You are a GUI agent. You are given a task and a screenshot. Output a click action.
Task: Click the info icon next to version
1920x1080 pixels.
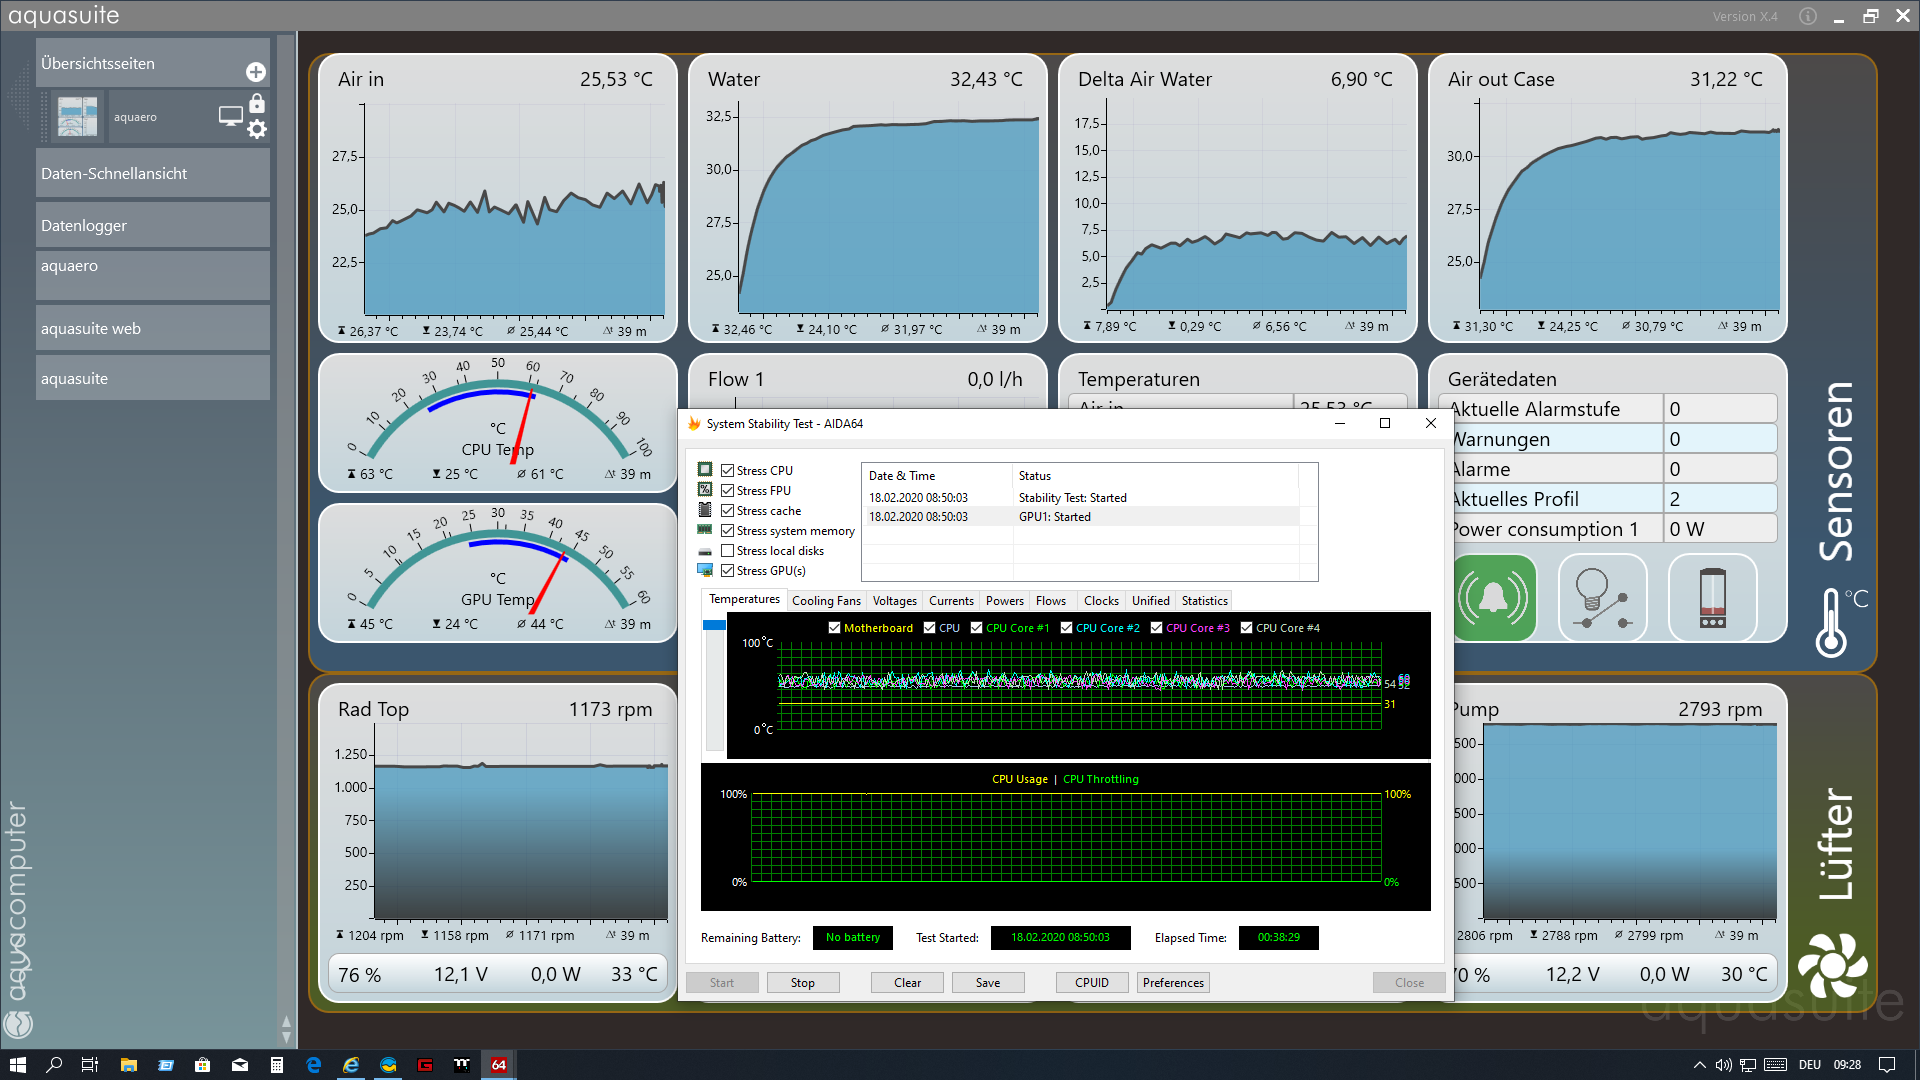point(1808,16)
